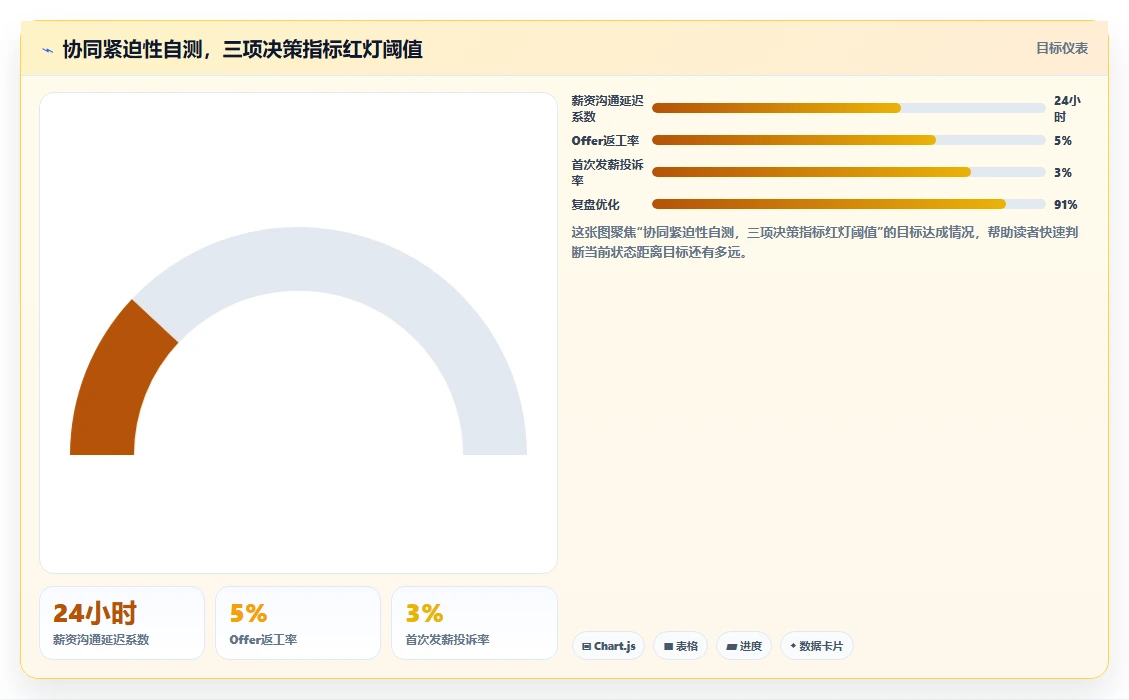Click the lightning icon beside the card title
The height and width of the screenshot is (700, 1129).
(x=48, y=50)
